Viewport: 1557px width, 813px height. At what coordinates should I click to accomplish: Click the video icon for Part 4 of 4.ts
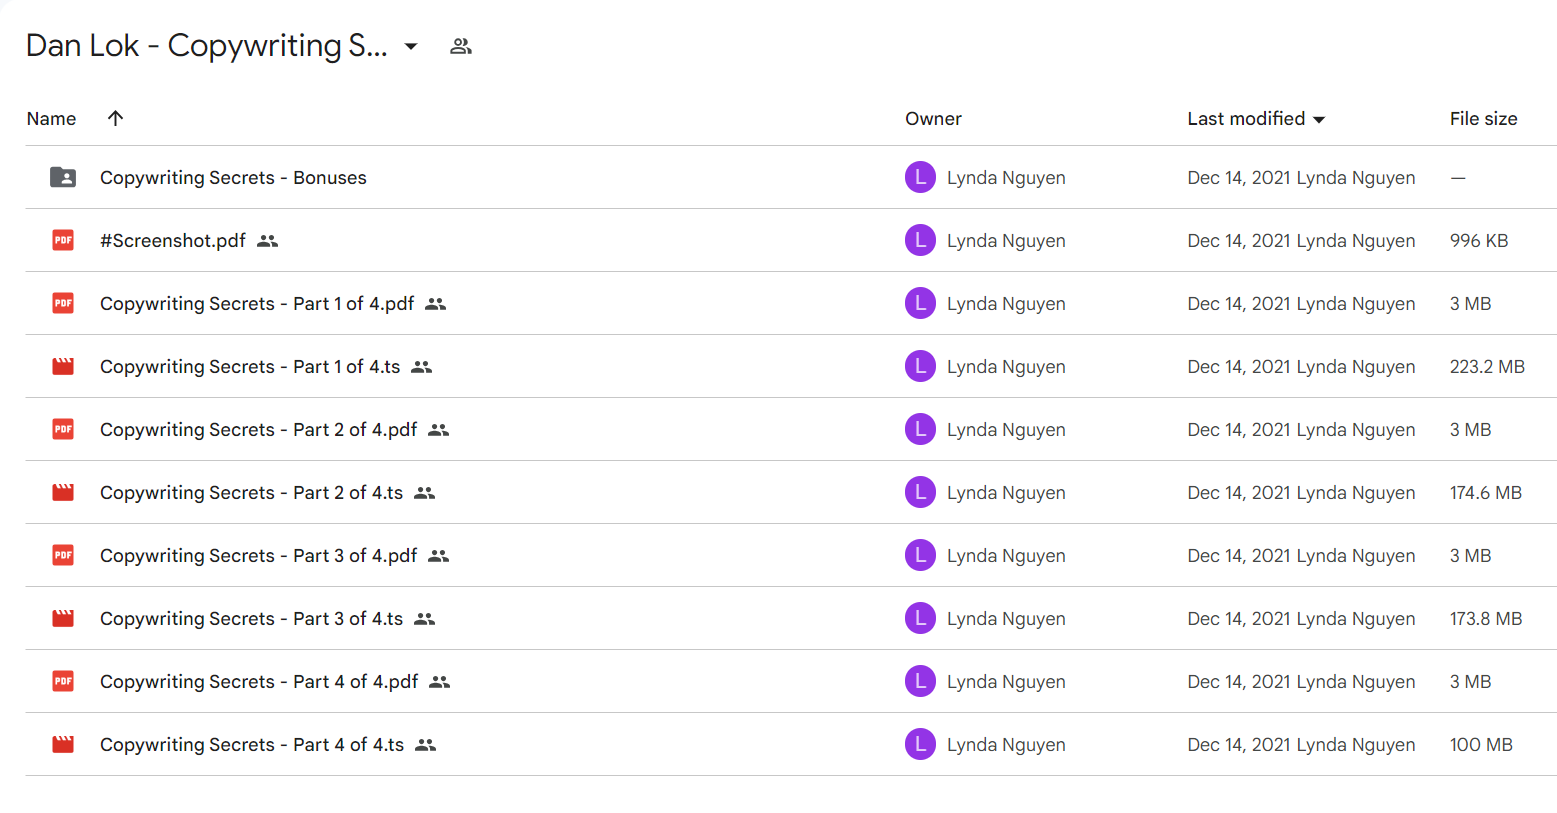pos(63,744)
